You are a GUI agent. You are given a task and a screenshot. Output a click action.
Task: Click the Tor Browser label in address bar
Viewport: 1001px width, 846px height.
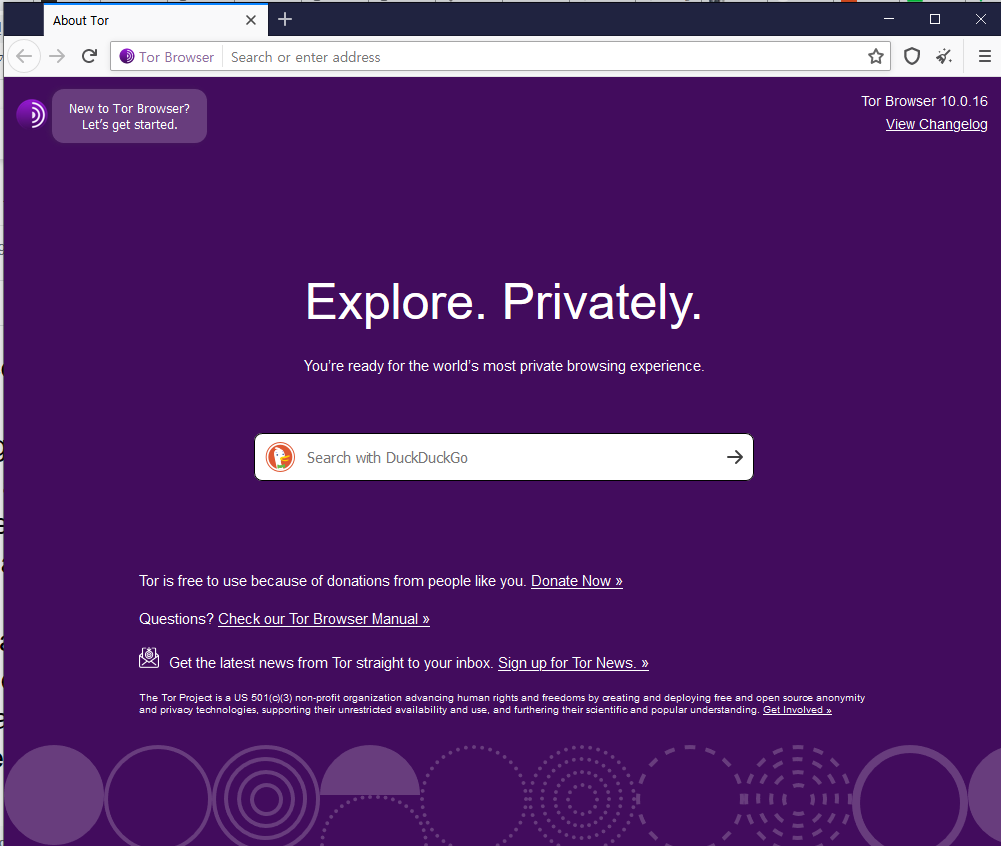[176, 57]
